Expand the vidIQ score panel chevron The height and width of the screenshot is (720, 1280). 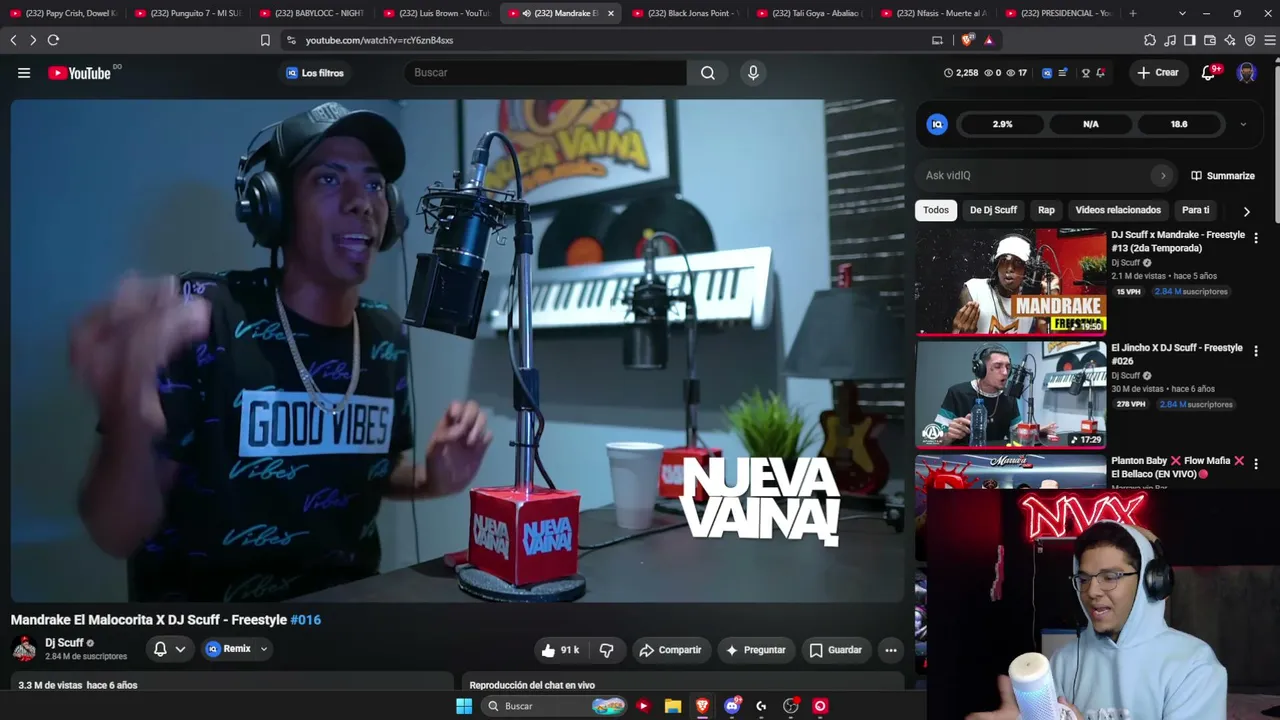(x=1243, y=124)
